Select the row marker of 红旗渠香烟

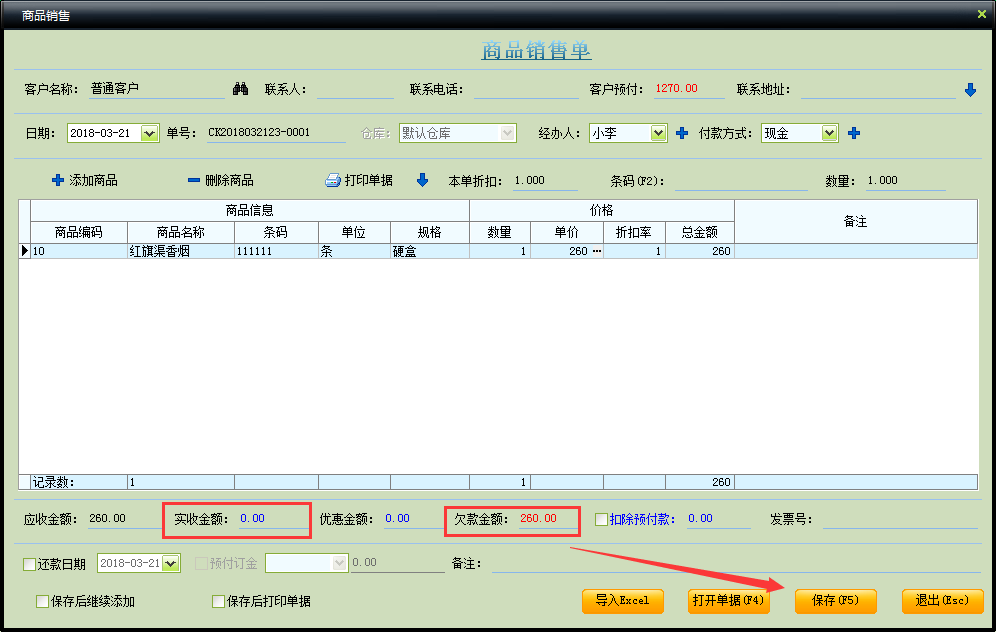click(25, 251)
